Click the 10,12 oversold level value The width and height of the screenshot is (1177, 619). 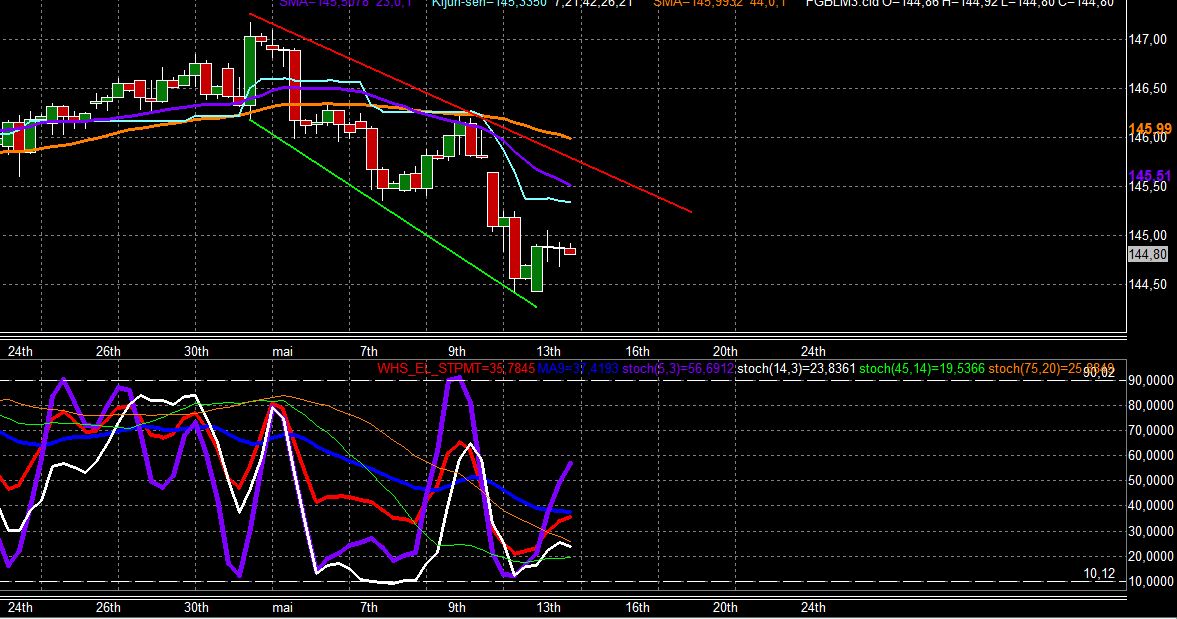click(1099, 574)
